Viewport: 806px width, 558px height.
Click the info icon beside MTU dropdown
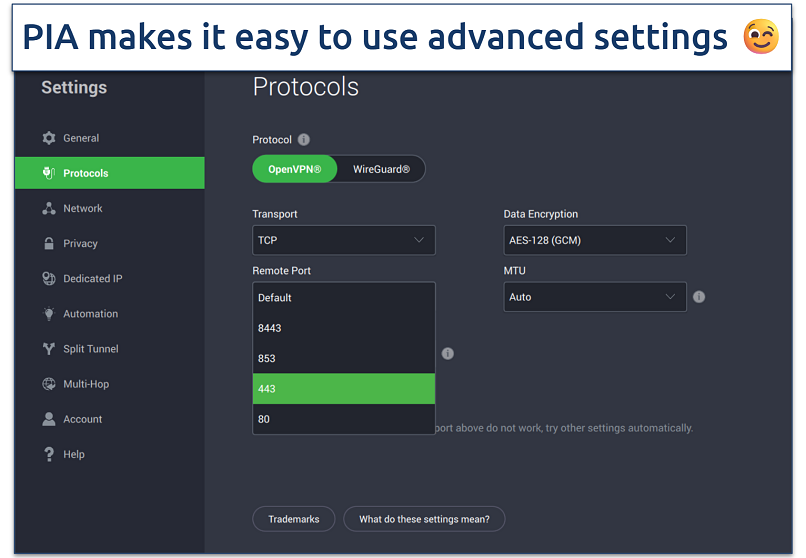(699, 297)
